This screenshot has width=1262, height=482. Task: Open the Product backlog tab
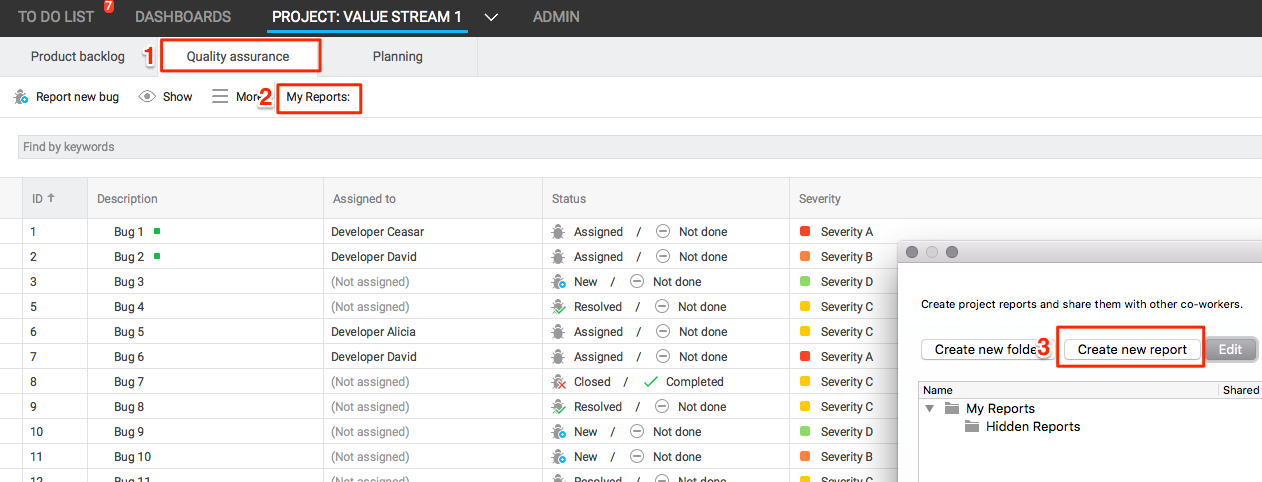pos(78,57)
